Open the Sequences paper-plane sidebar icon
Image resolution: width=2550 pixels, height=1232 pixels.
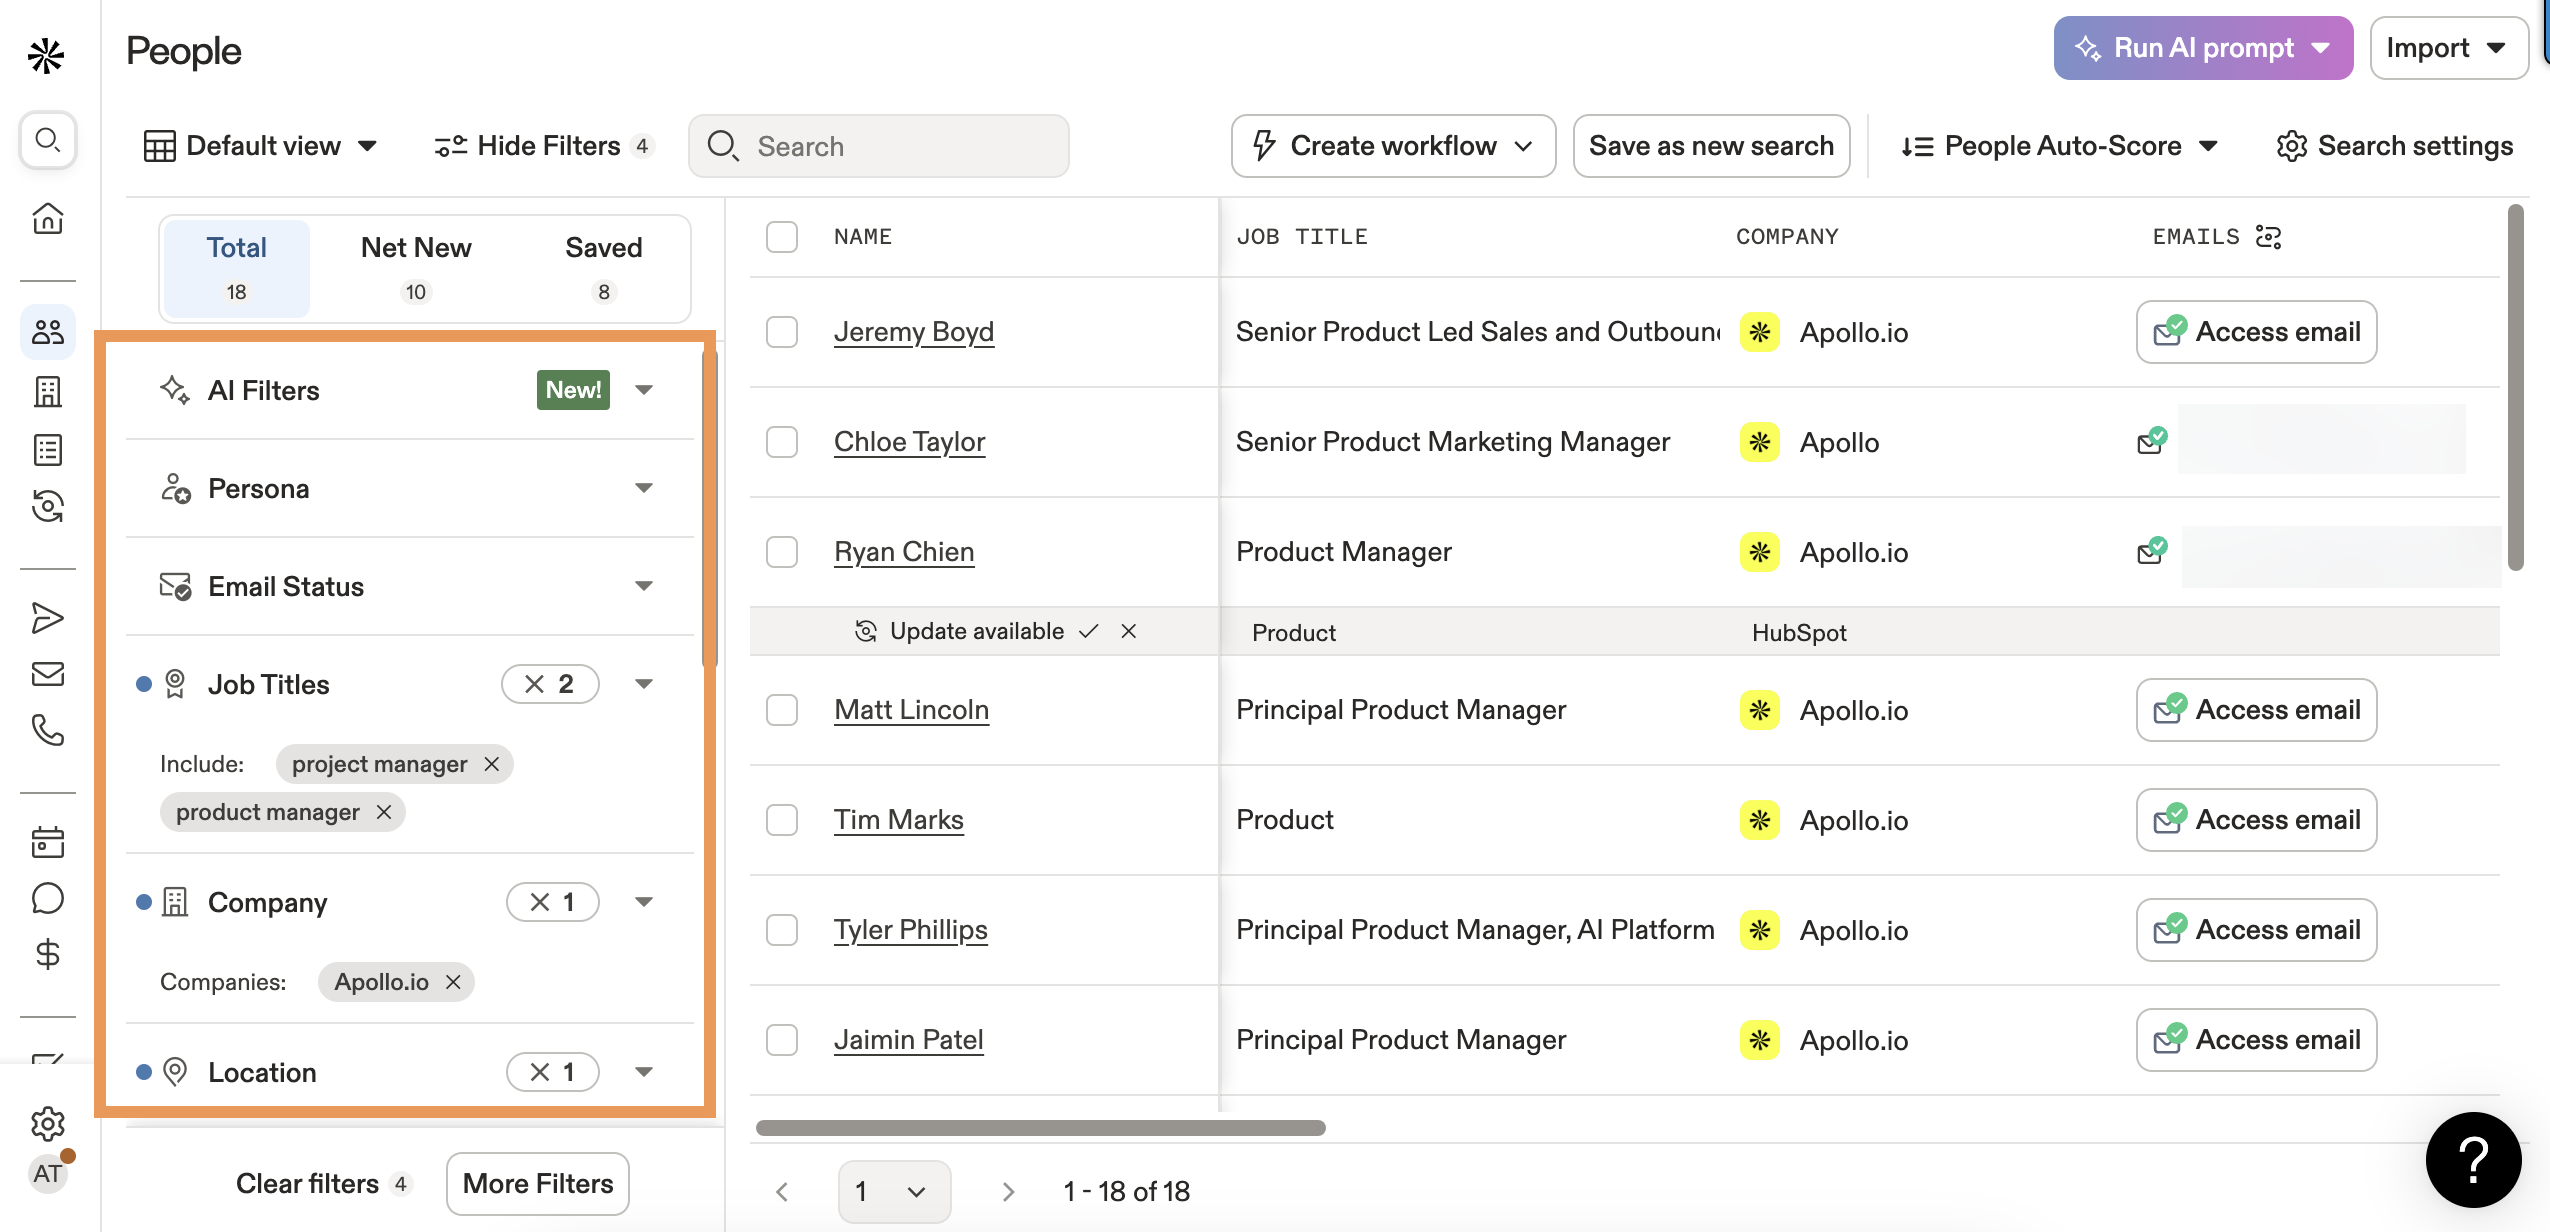click(47, 618)
